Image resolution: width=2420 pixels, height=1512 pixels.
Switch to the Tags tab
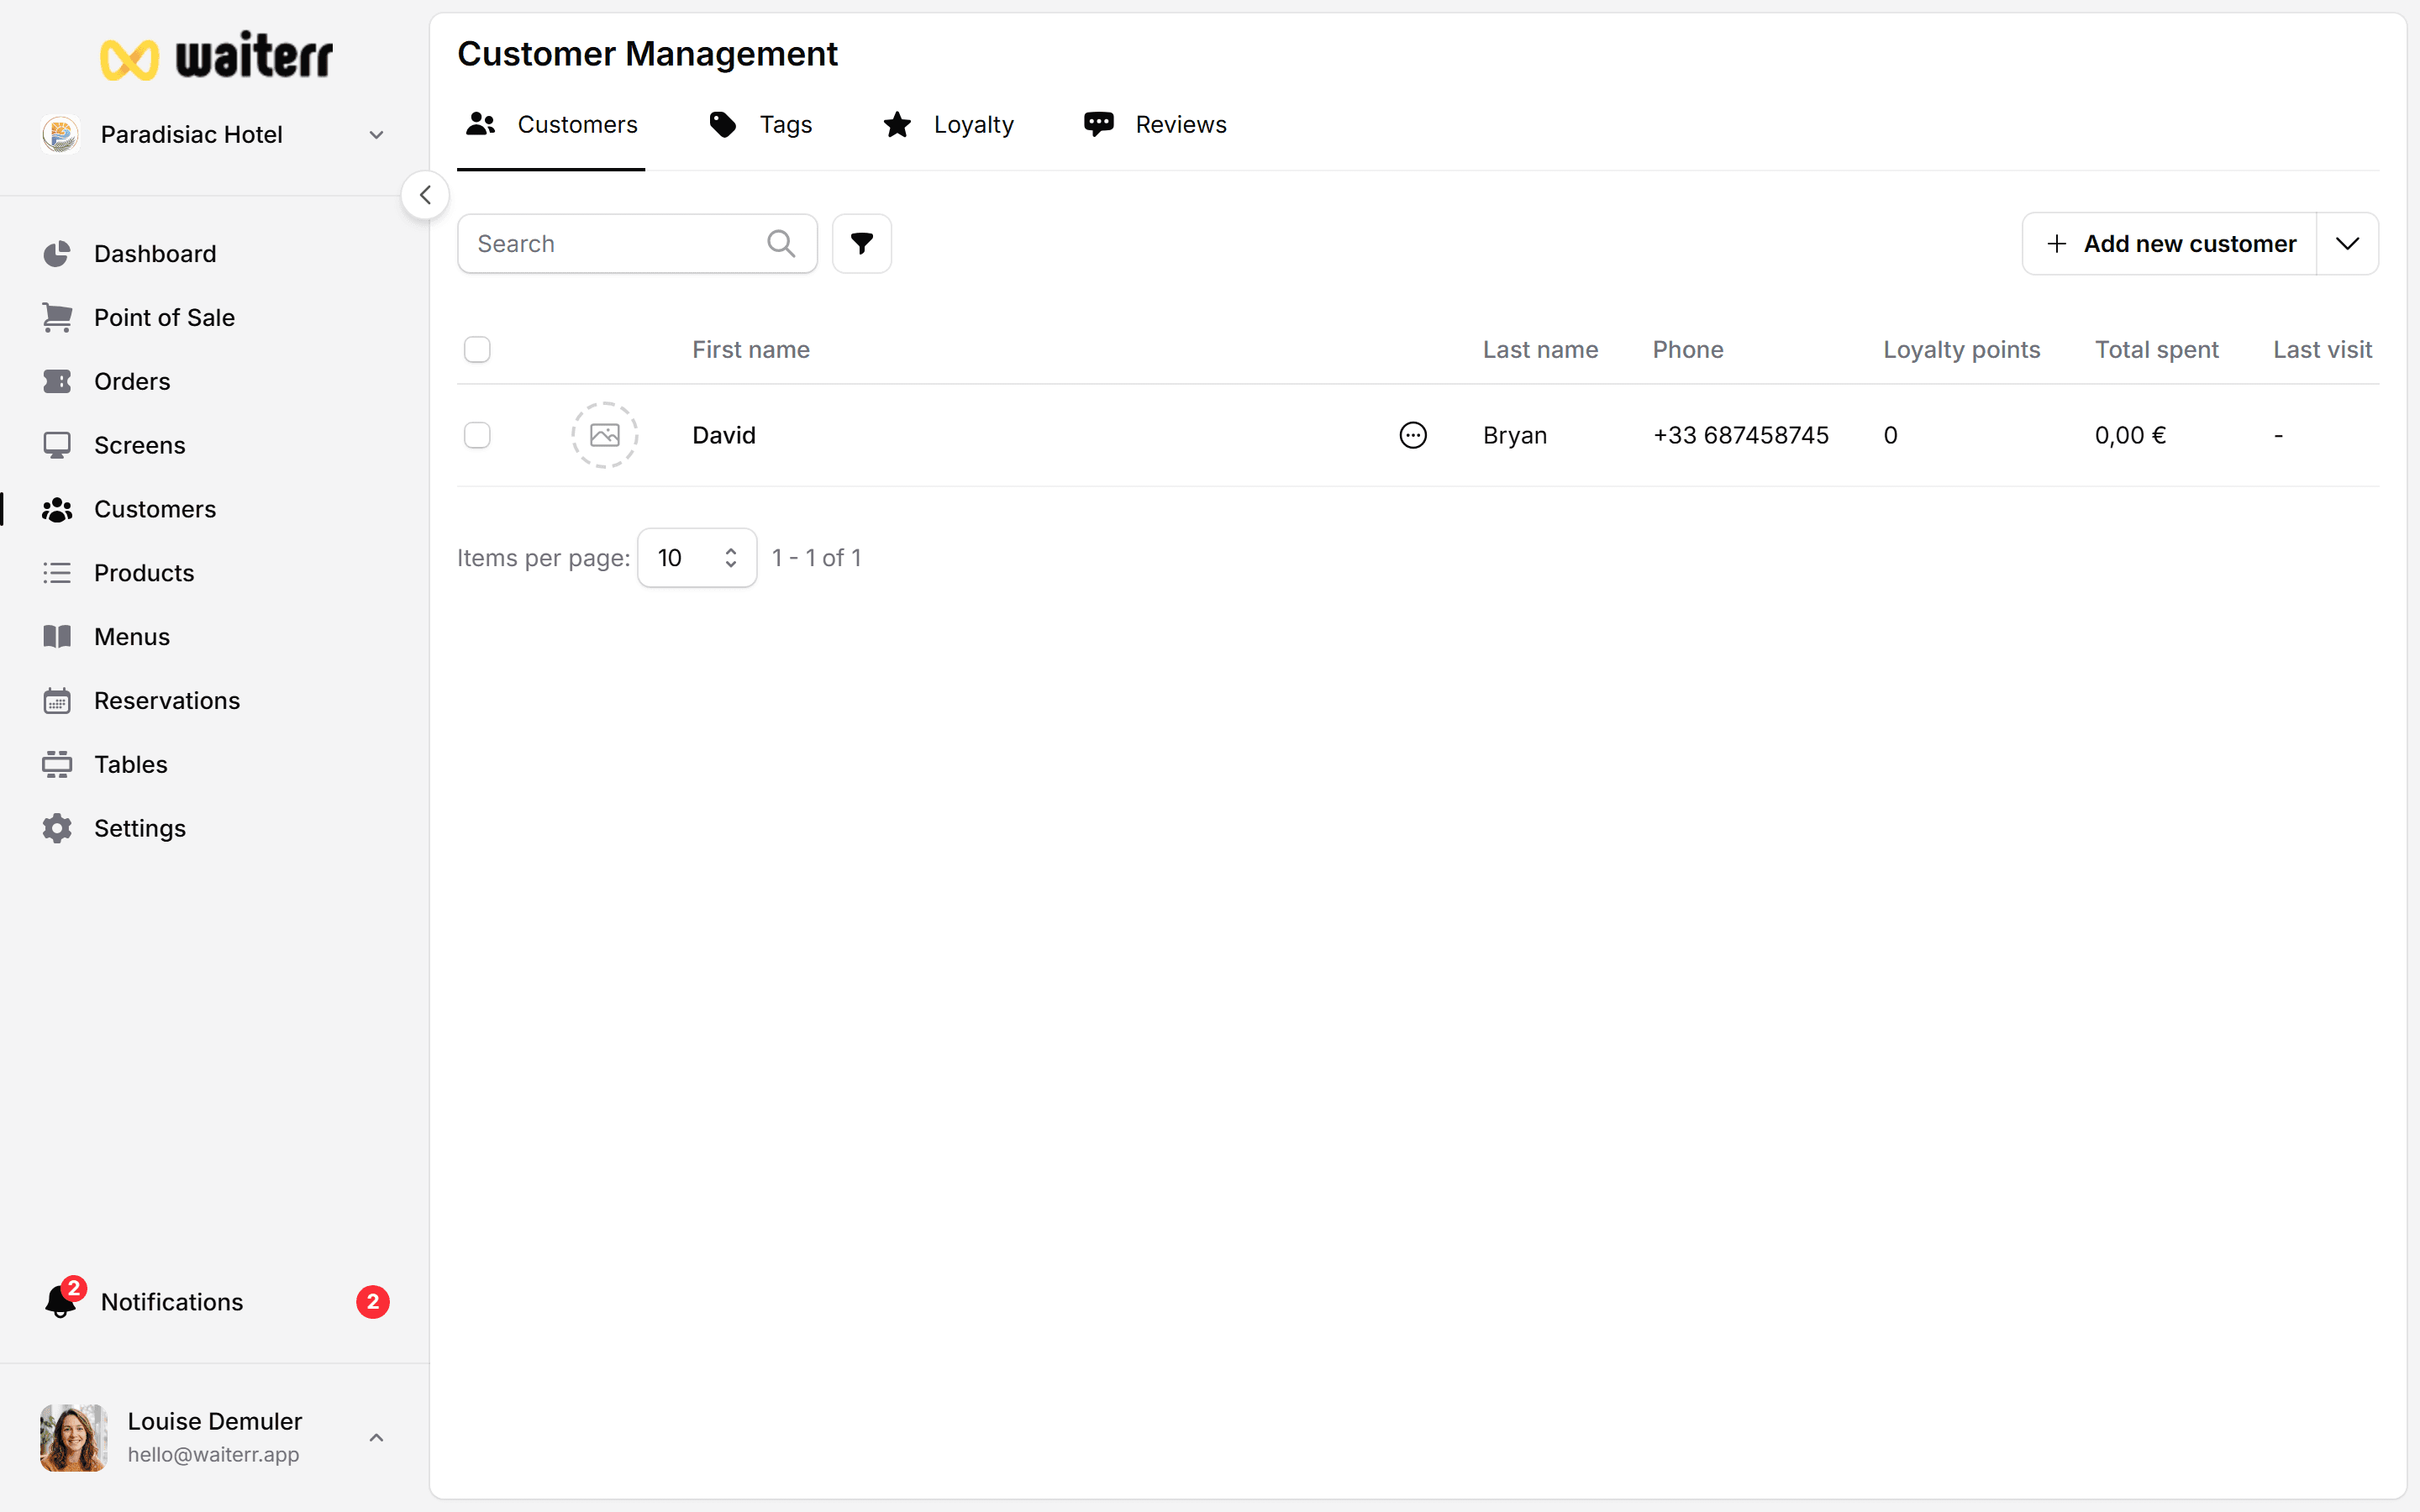(x=760, y=124)
